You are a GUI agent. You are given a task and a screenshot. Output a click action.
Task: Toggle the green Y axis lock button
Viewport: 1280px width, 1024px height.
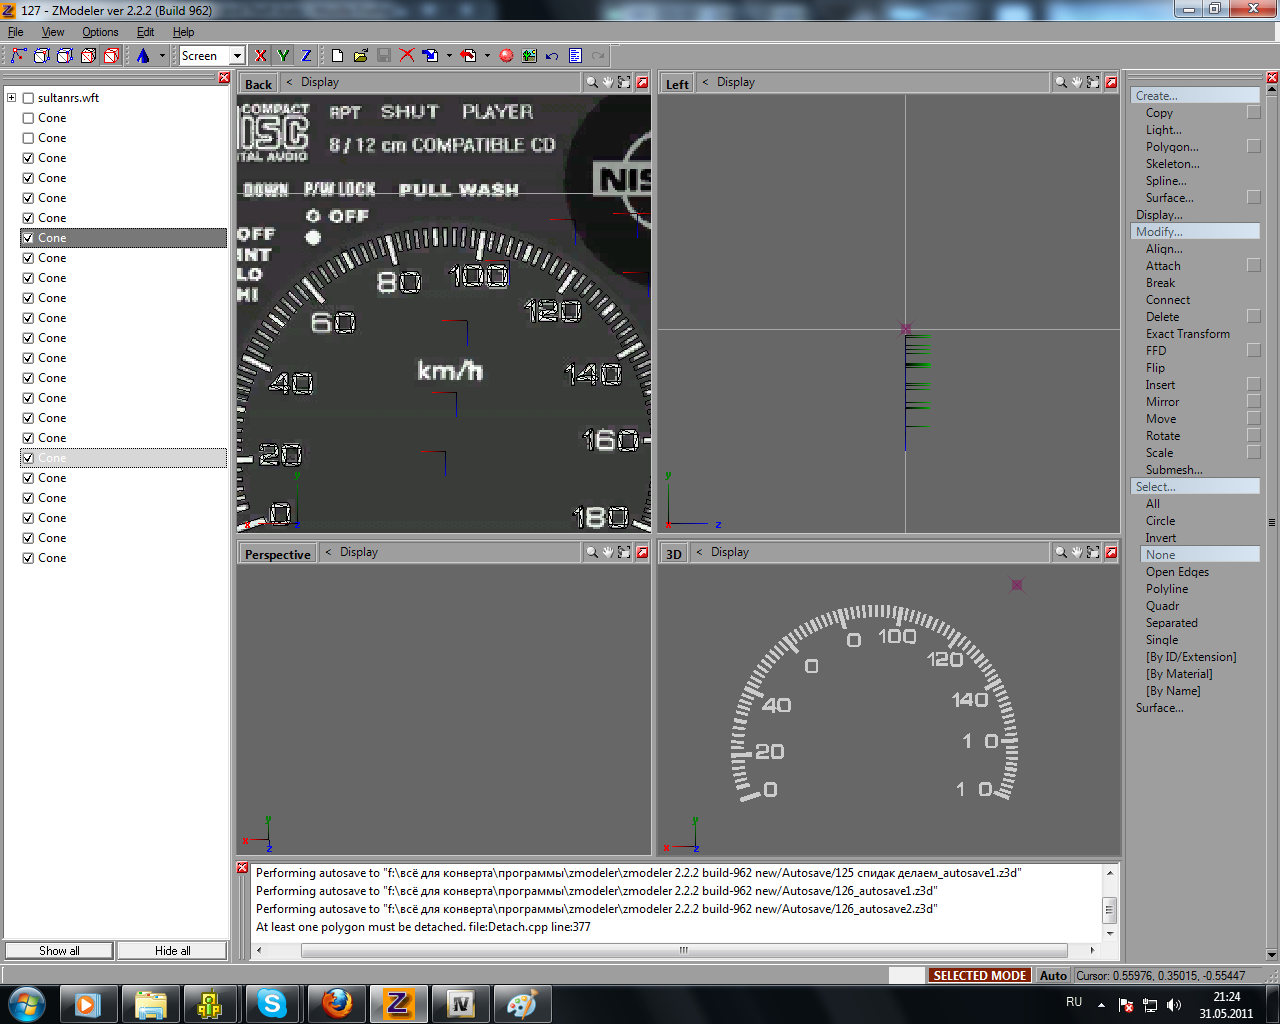(283, 56)
